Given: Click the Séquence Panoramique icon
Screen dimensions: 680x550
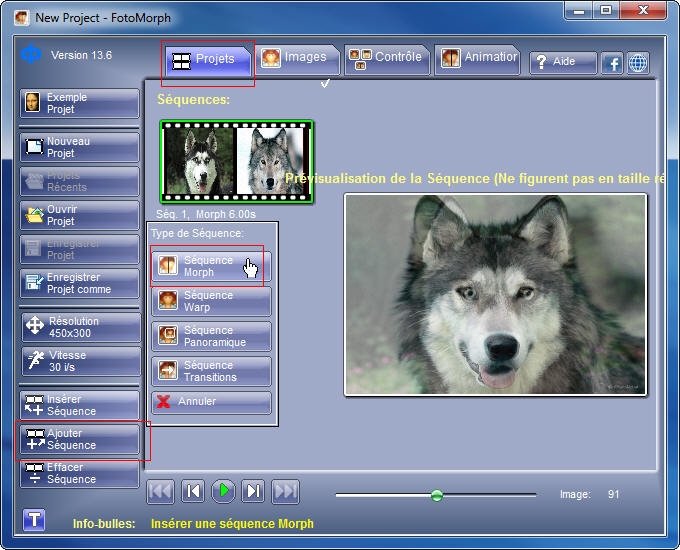Looking at the screenshot, I should click(x=168, y=335).
